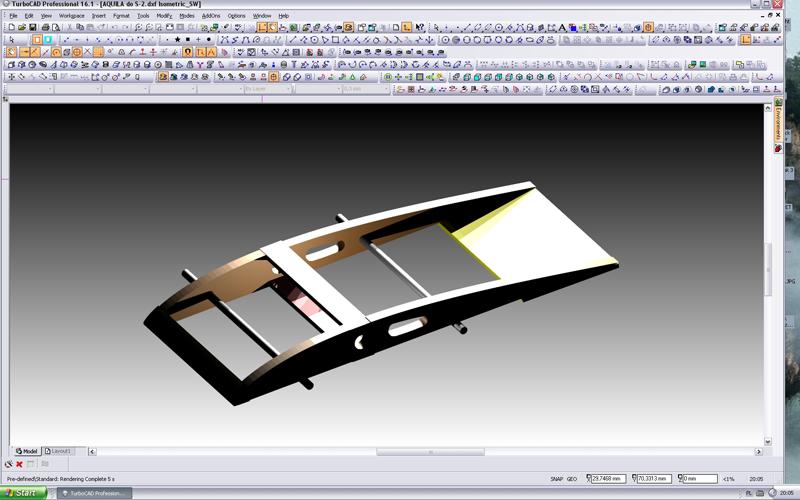Open the Modify menu
This screenshot has height=500, width=800.
click(x=164, y=16)
